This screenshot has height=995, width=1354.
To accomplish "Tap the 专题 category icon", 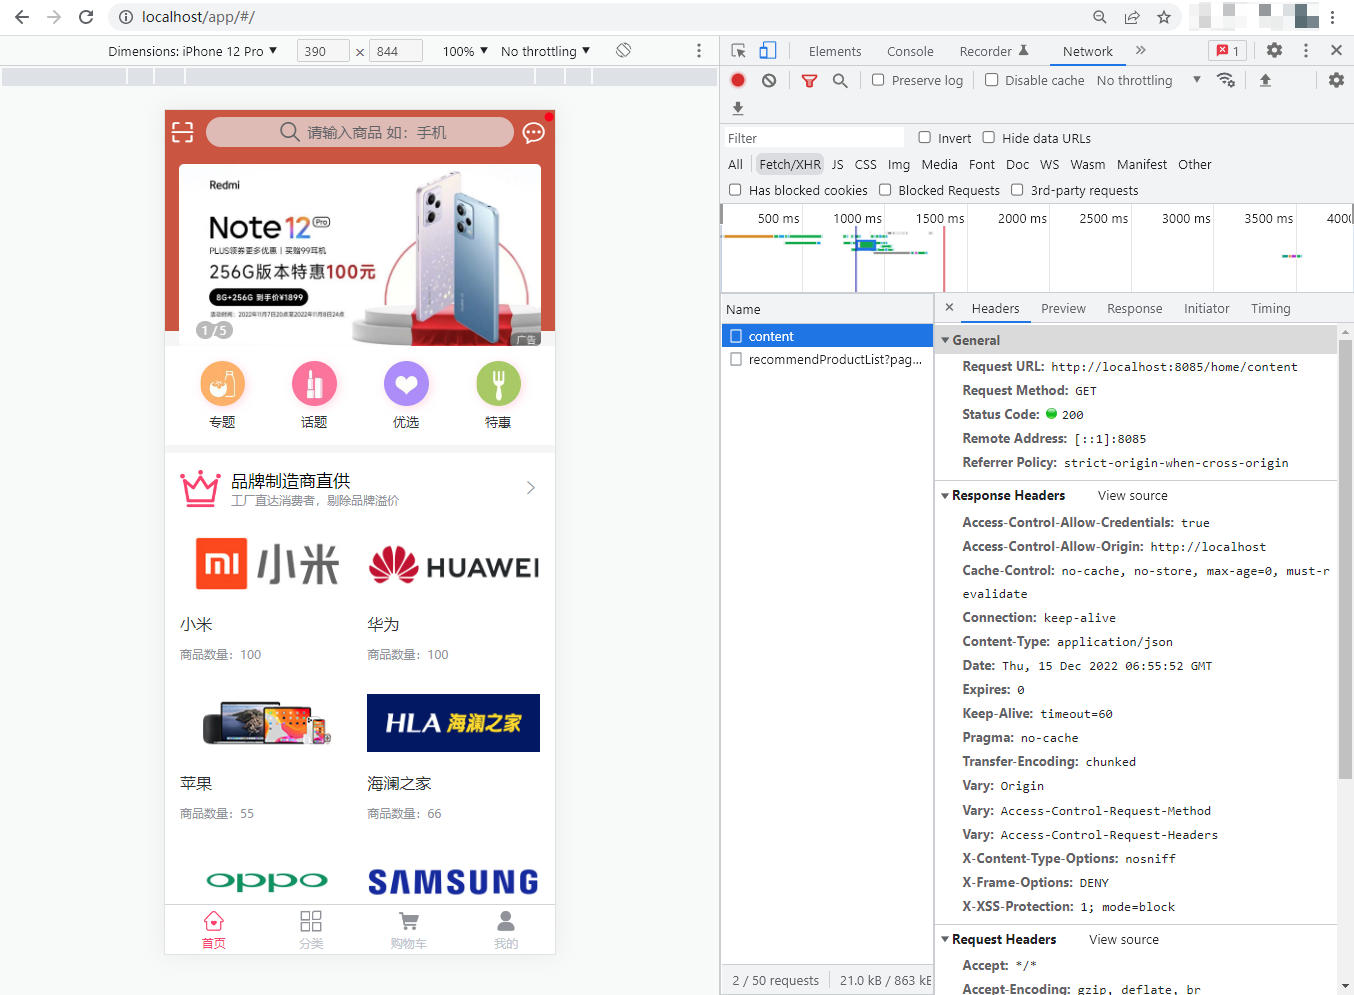I will pos(222,384).
